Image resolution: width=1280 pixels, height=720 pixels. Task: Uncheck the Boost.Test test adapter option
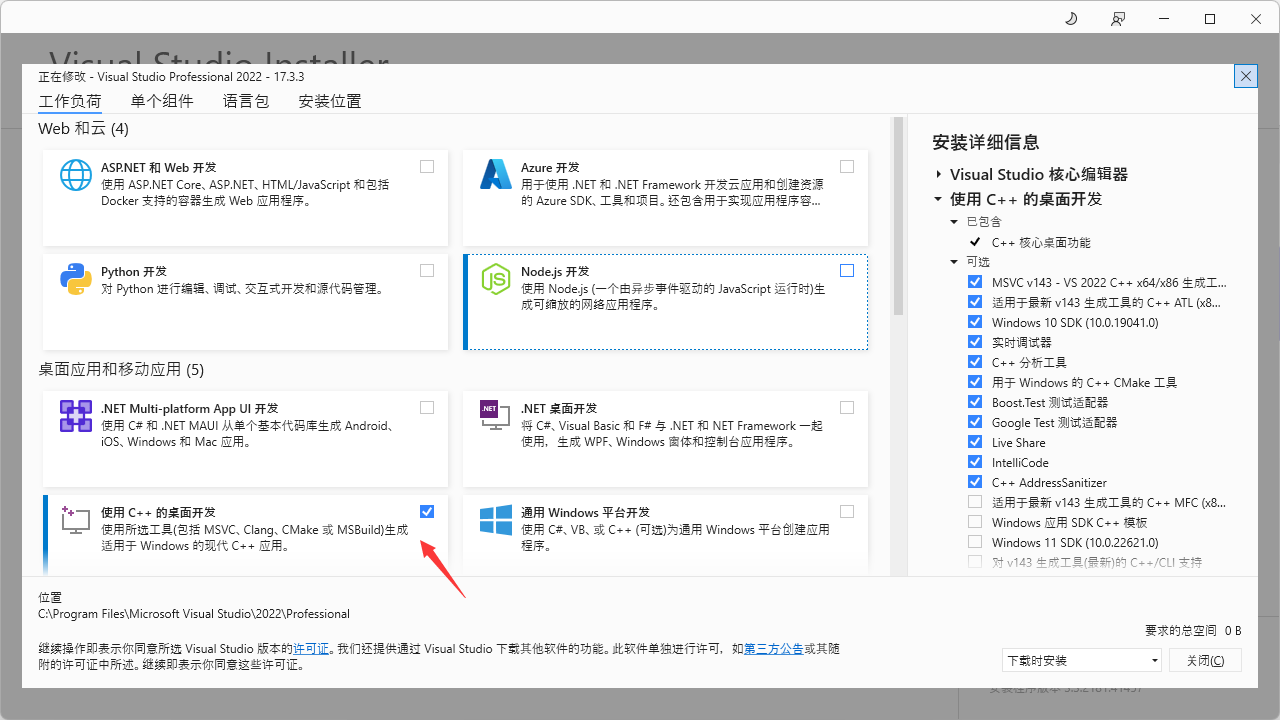975,402
